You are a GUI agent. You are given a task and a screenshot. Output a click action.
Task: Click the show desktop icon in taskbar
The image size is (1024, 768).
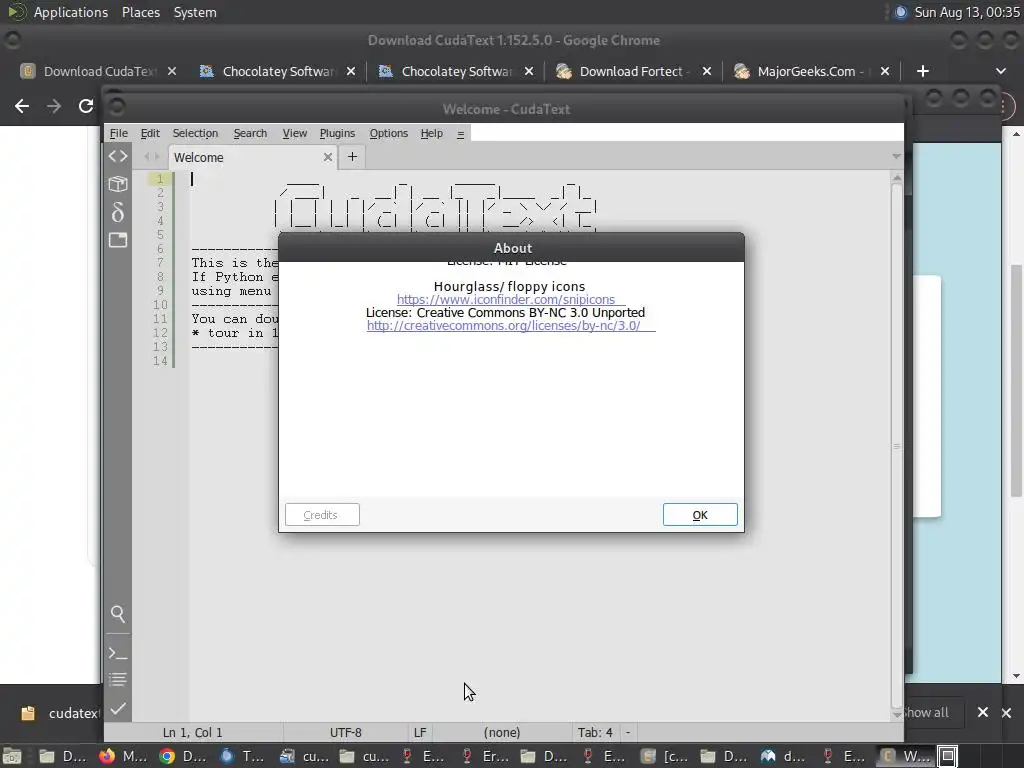(x=11, y=756)
